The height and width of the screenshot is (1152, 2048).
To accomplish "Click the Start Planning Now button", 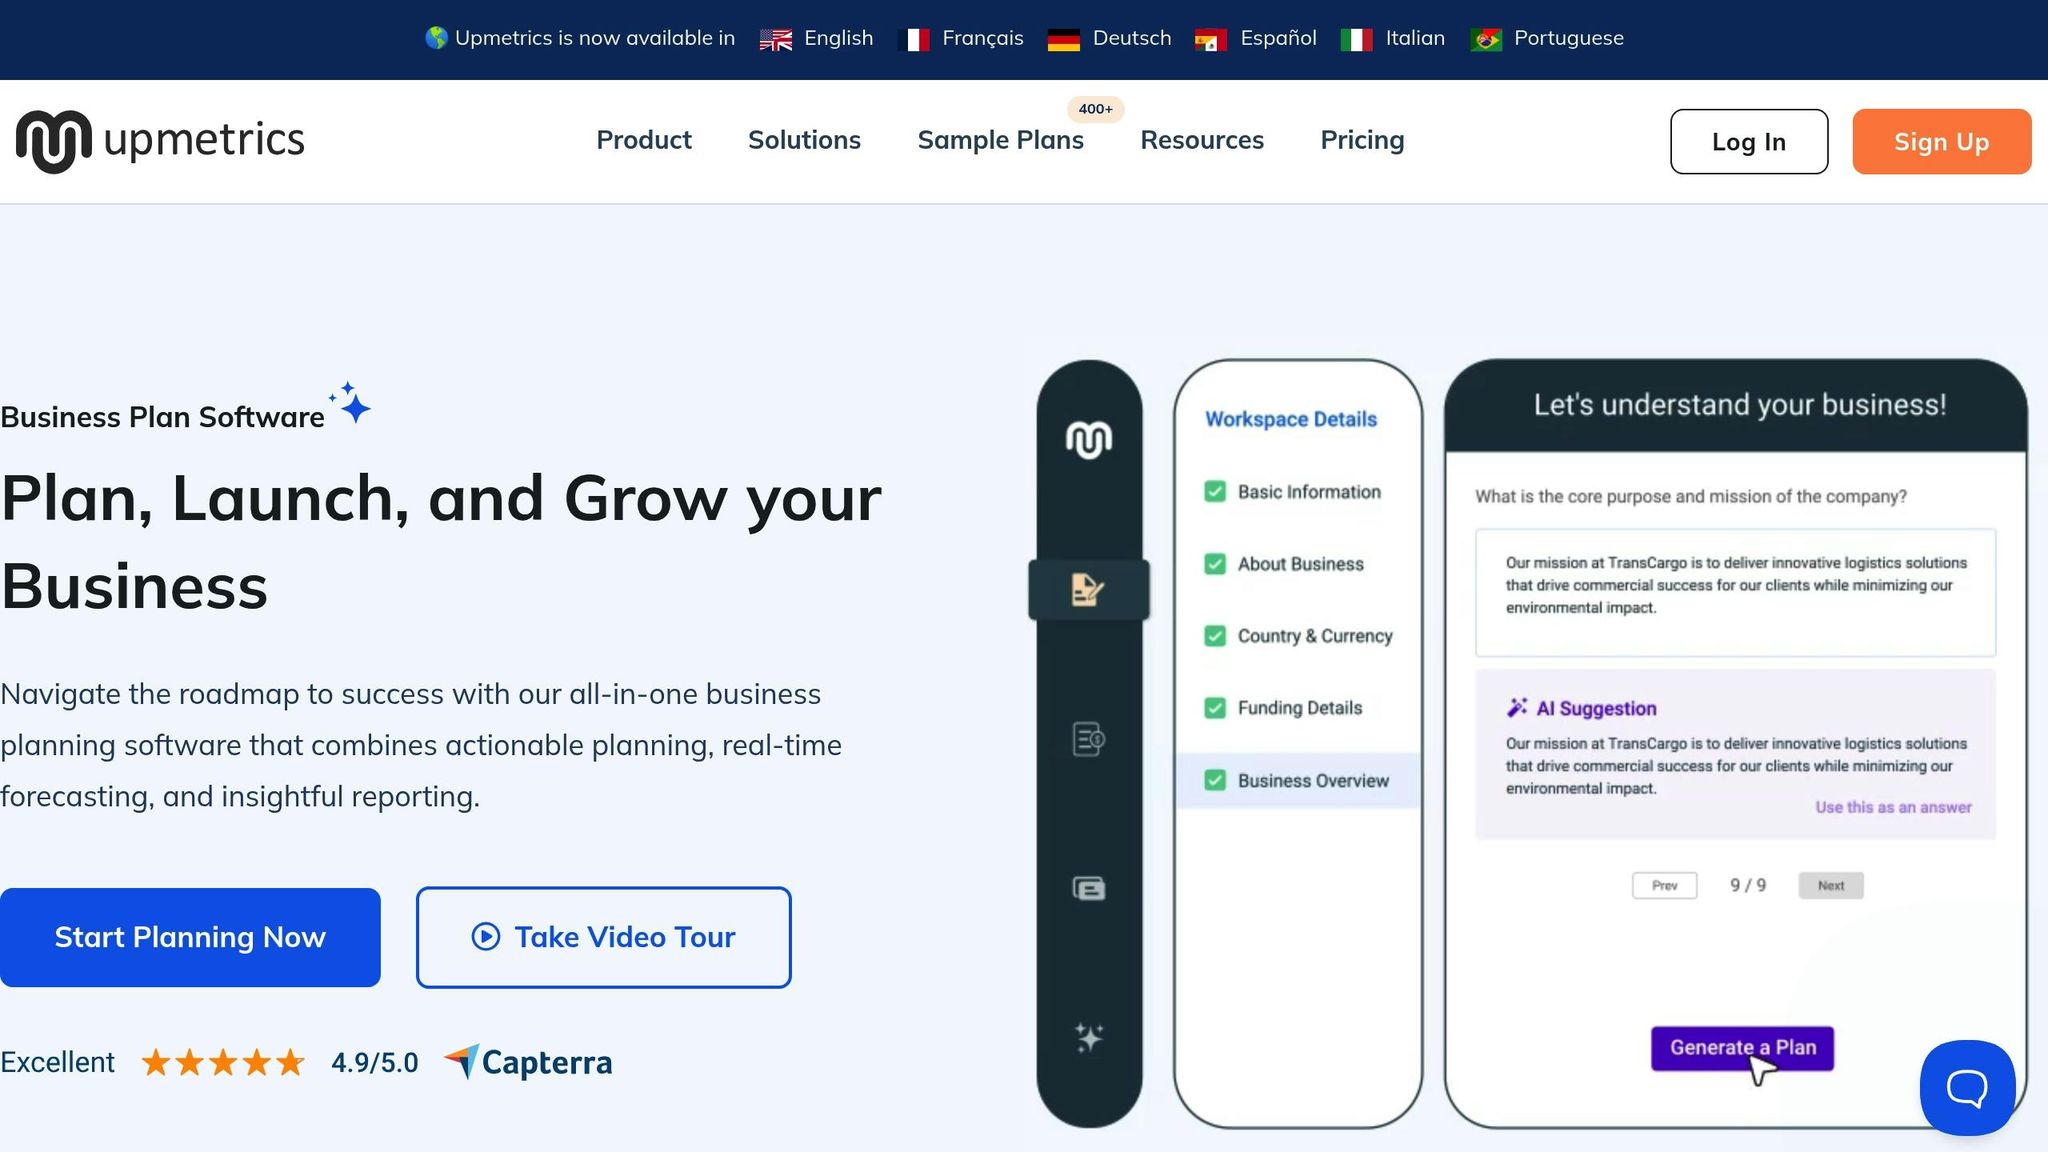I will (190, 937).
